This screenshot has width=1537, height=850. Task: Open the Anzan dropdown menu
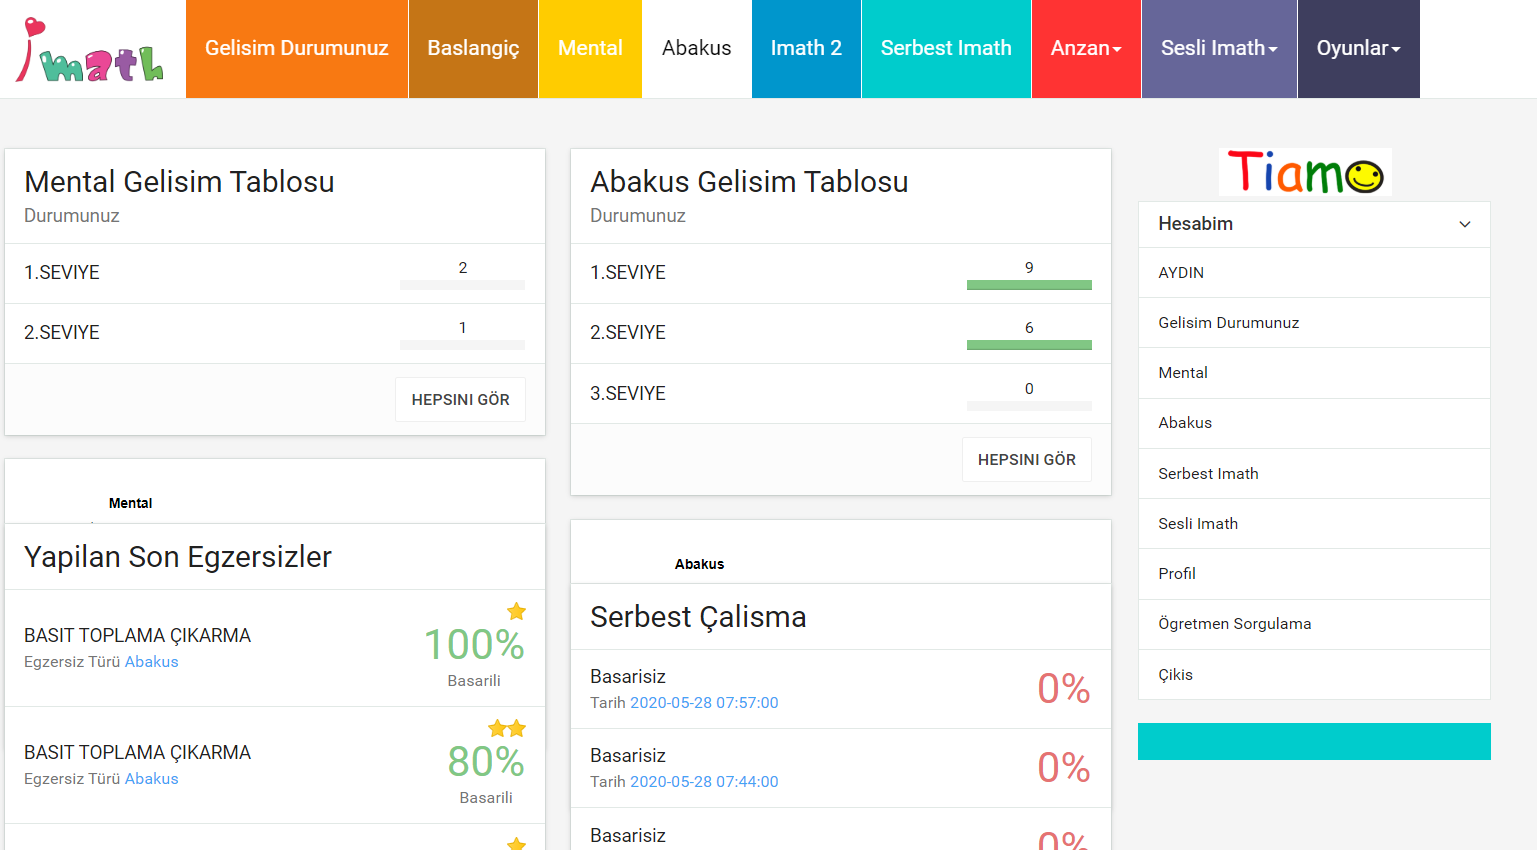(x=1086, y=48)
